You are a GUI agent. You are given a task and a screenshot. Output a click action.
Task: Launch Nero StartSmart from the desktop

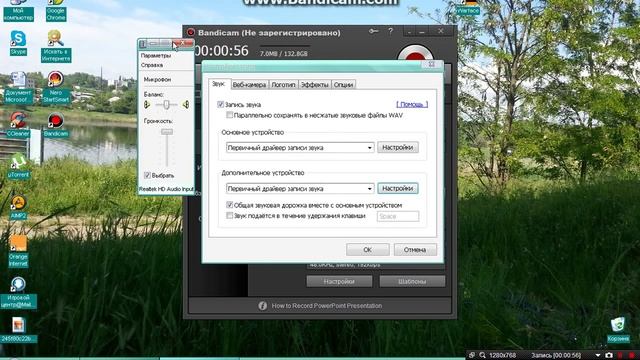coord(56,87)
